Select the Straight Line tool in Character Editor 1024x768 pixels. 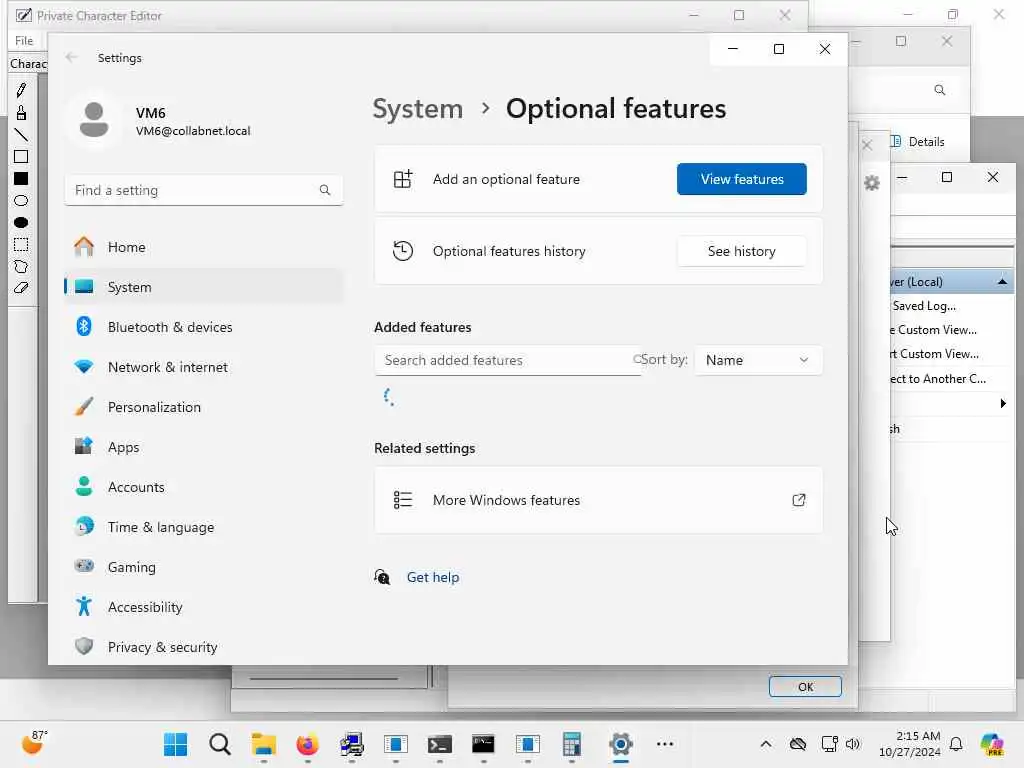21,135
